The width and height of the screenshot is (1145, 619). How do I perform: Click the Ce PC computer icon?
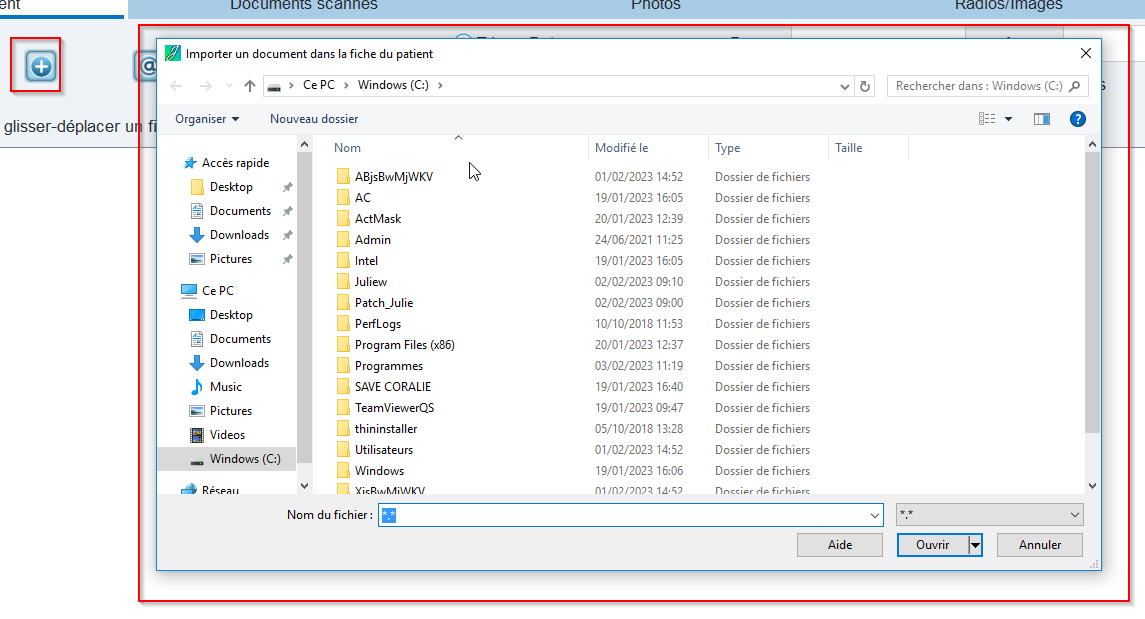pyautogui.click(x=188, y=291)
